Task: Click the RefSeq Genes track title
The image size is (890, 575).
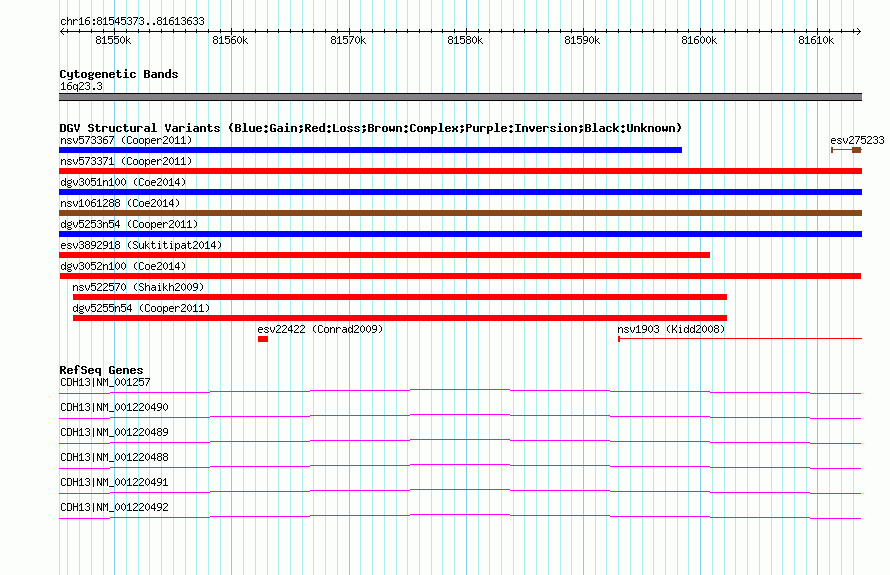Action: pos(101,370)
